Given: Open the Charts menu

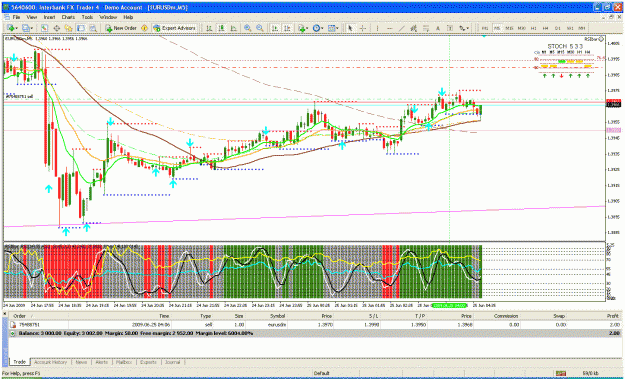Looking at the screenshot, I should click(x=68, y=18).
